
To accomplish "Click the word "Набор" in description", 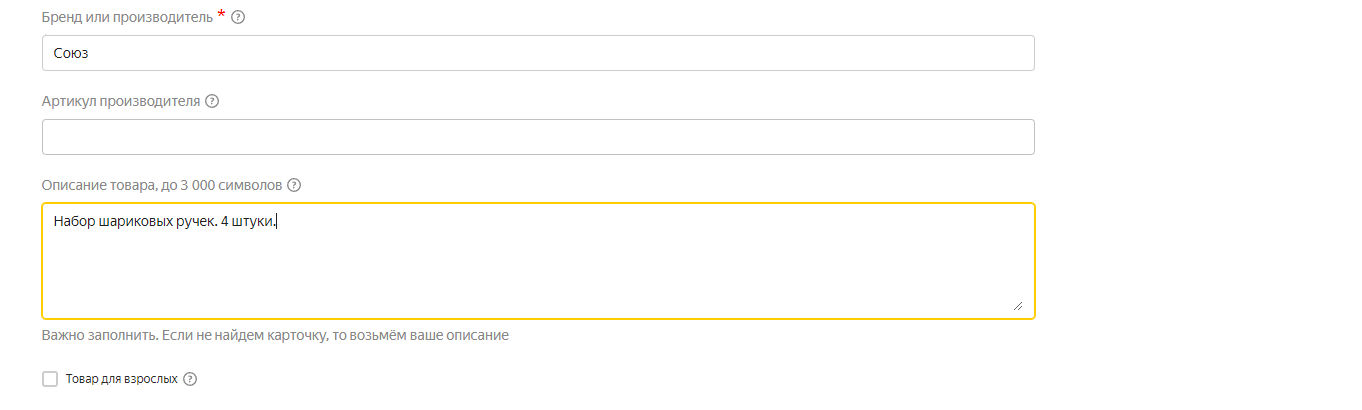I will (74, 221).
